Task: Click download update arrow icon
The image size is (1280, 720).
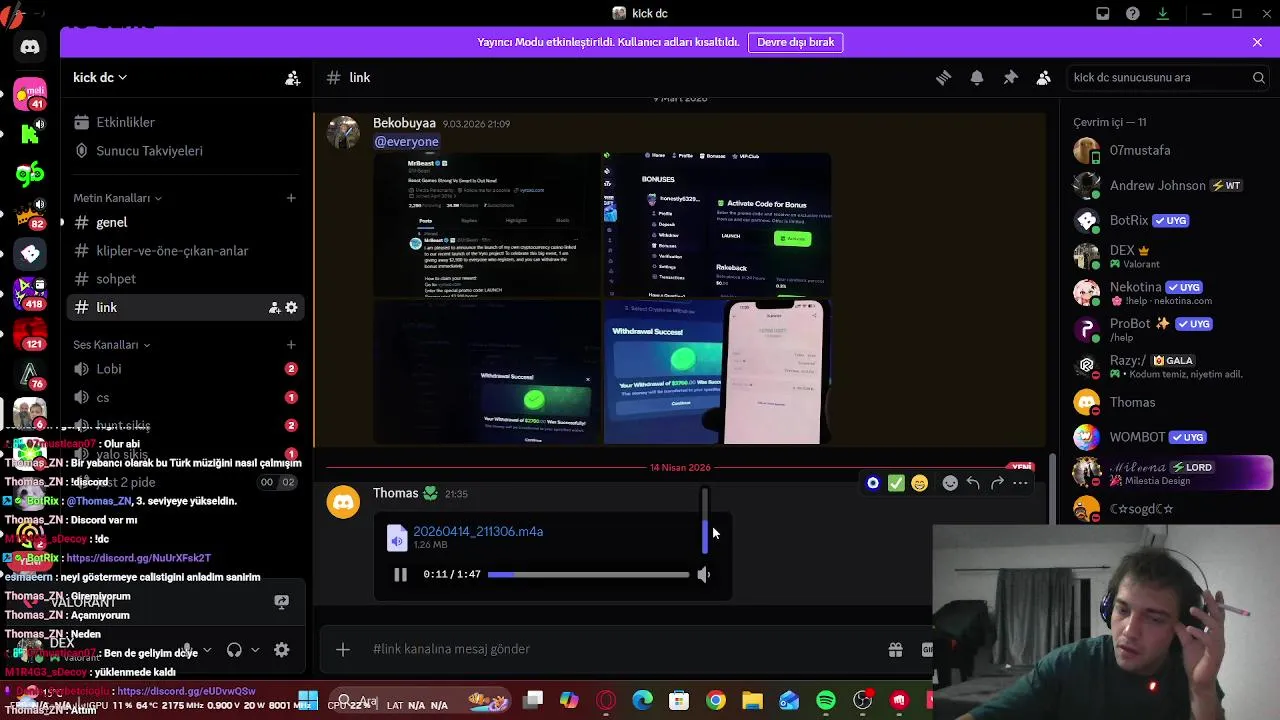Action: click(x=1163, y=14)
